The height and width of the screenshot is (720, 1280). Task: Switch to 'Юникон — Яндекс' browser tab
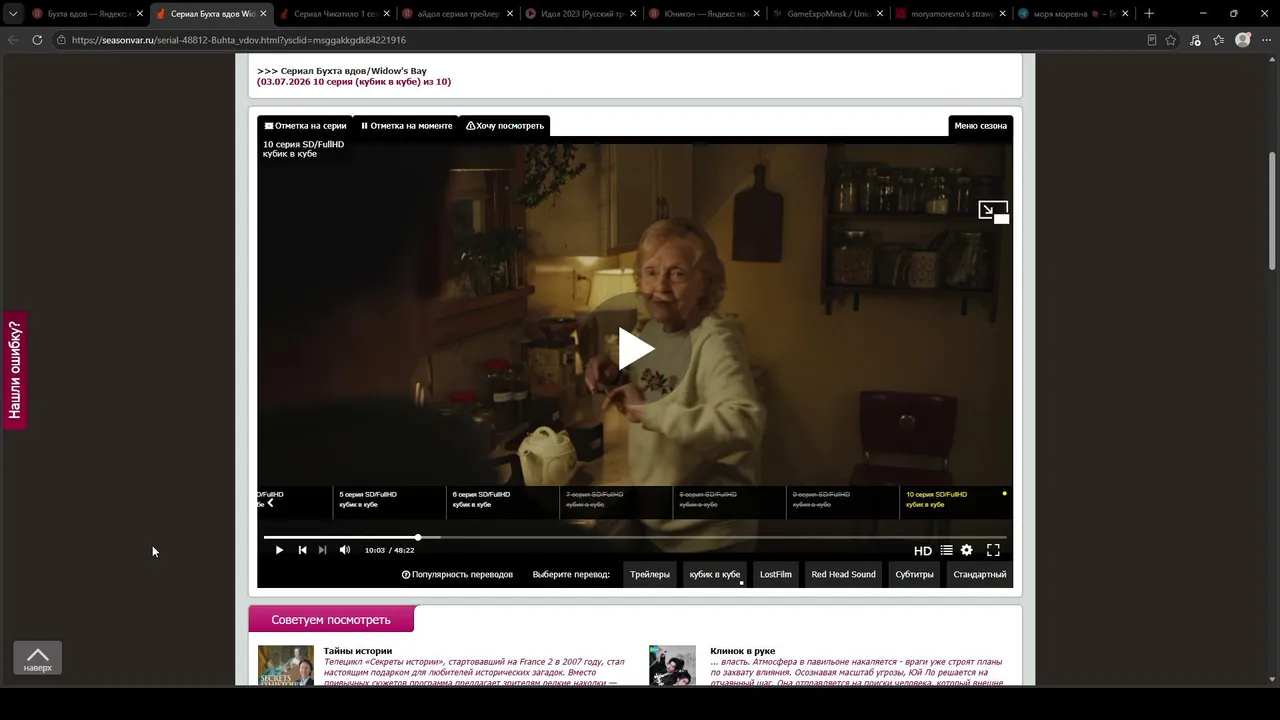pos(704,14)
